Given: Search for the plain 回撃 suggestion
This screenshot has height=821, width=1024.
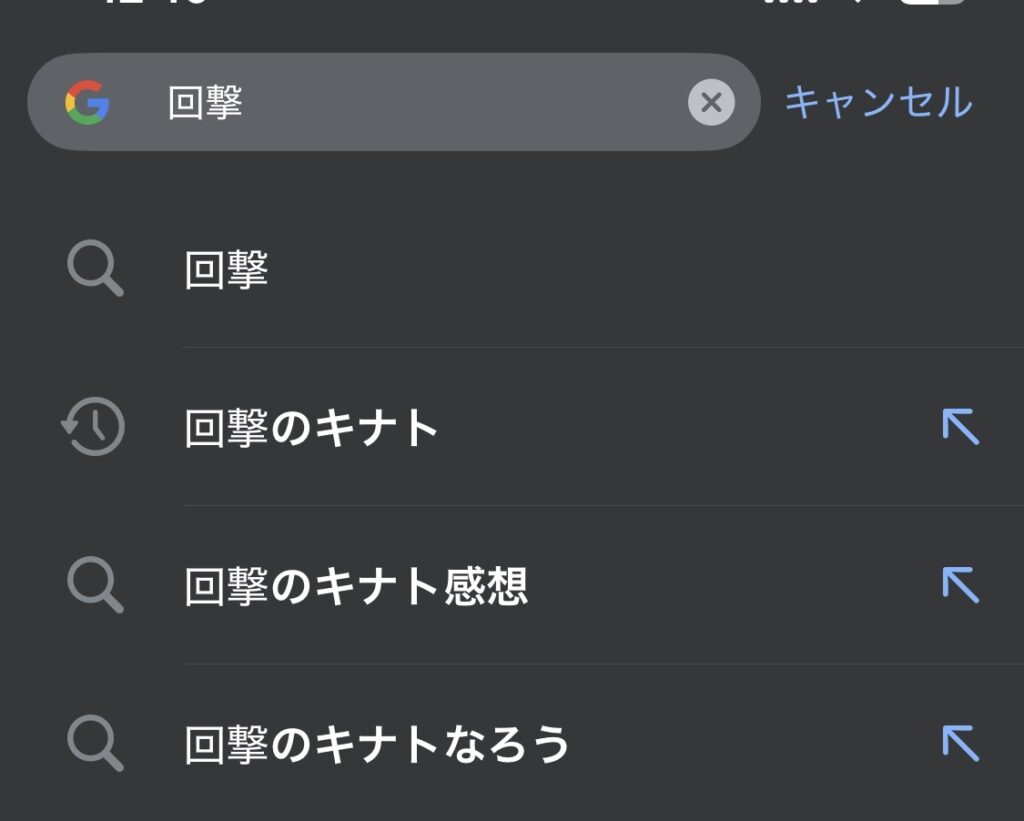Looking at the screenshot, I should [x=227, y=270].
